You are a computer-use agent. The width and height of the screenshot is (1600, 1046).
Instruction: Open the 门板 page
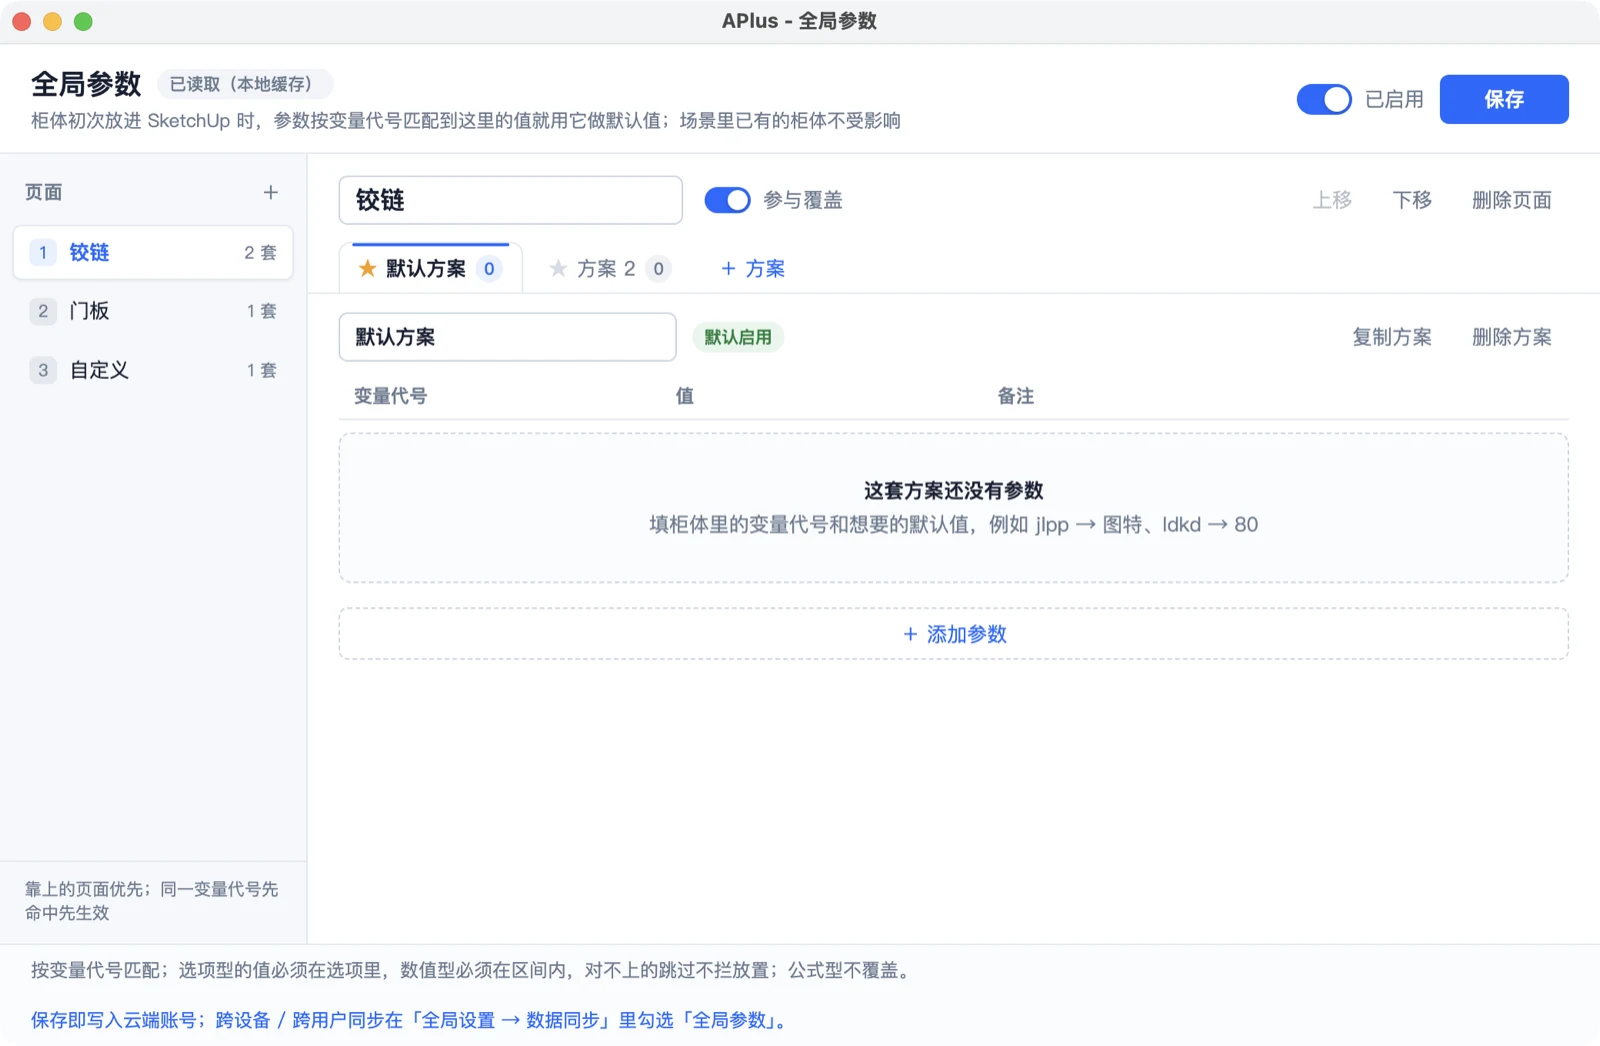tap(153, 311)
